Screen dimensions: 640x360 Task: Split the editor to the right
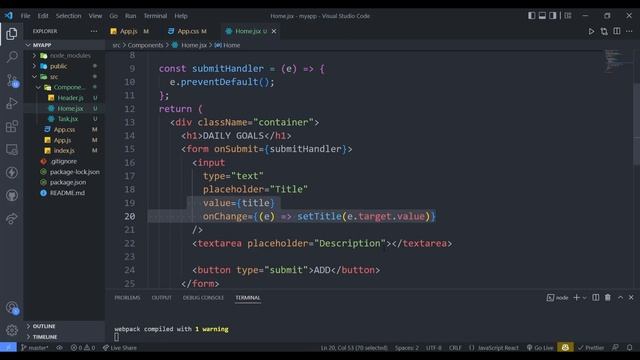[x=617, y=31]
